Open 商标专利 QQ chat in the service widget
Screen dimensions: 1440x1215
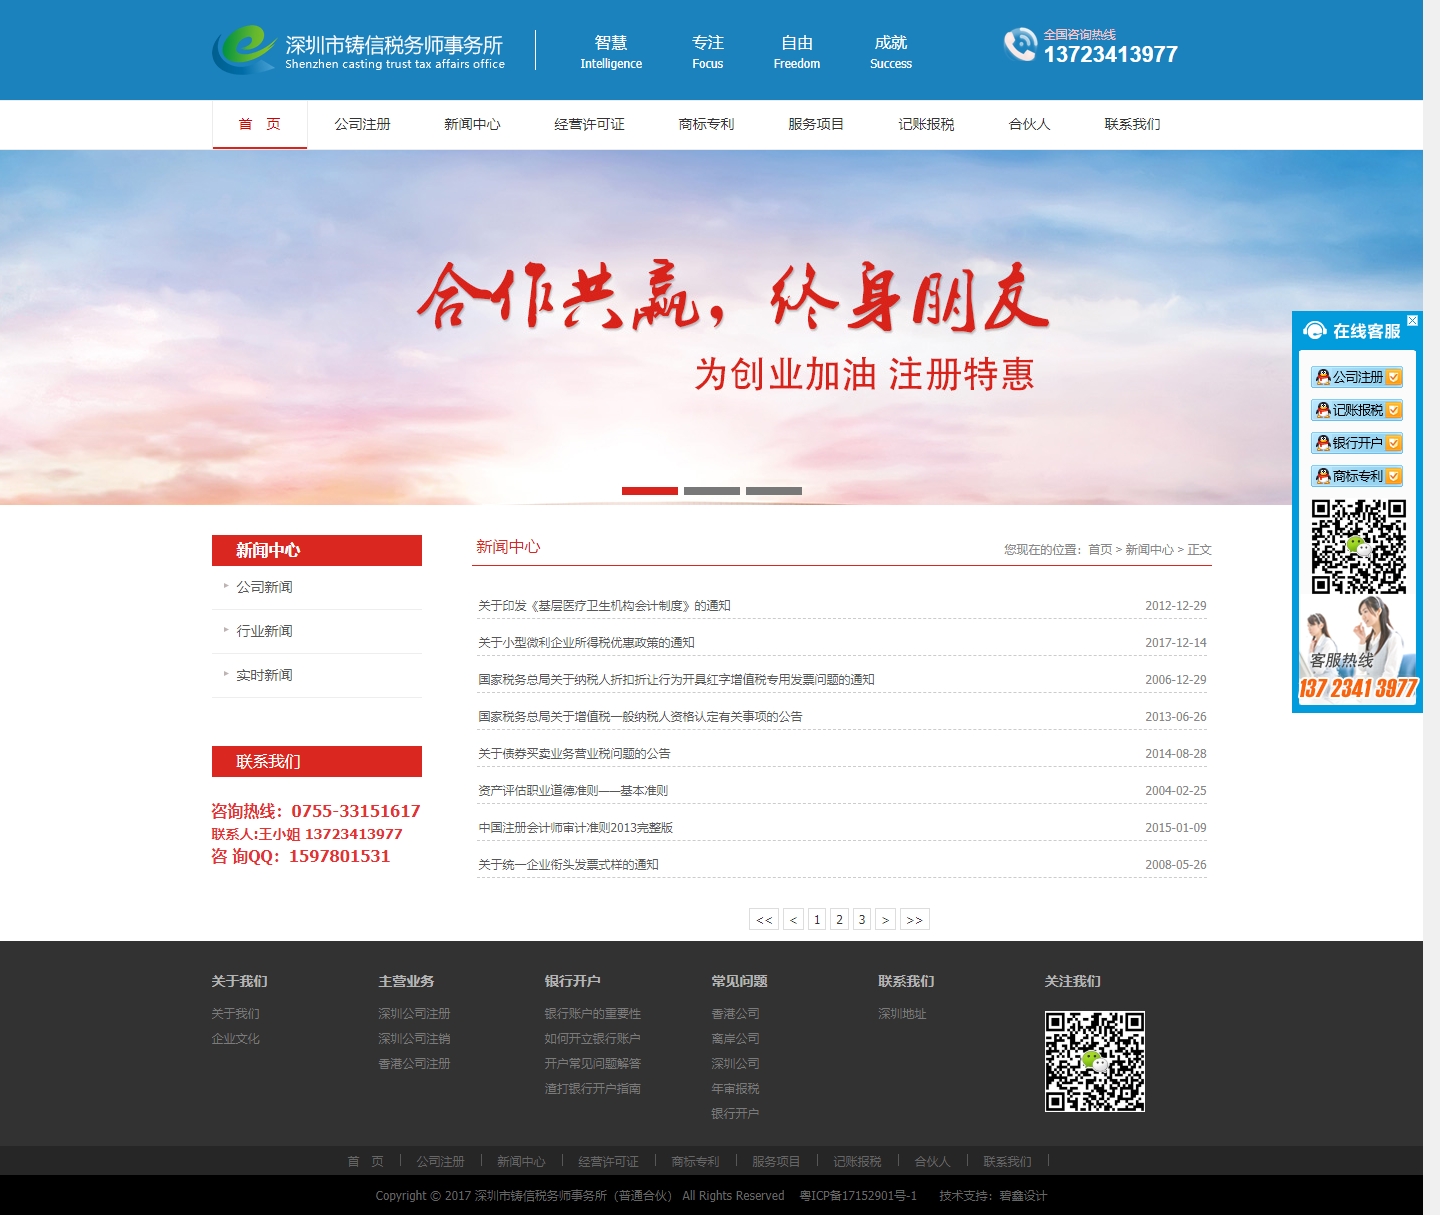(1357, 476)
